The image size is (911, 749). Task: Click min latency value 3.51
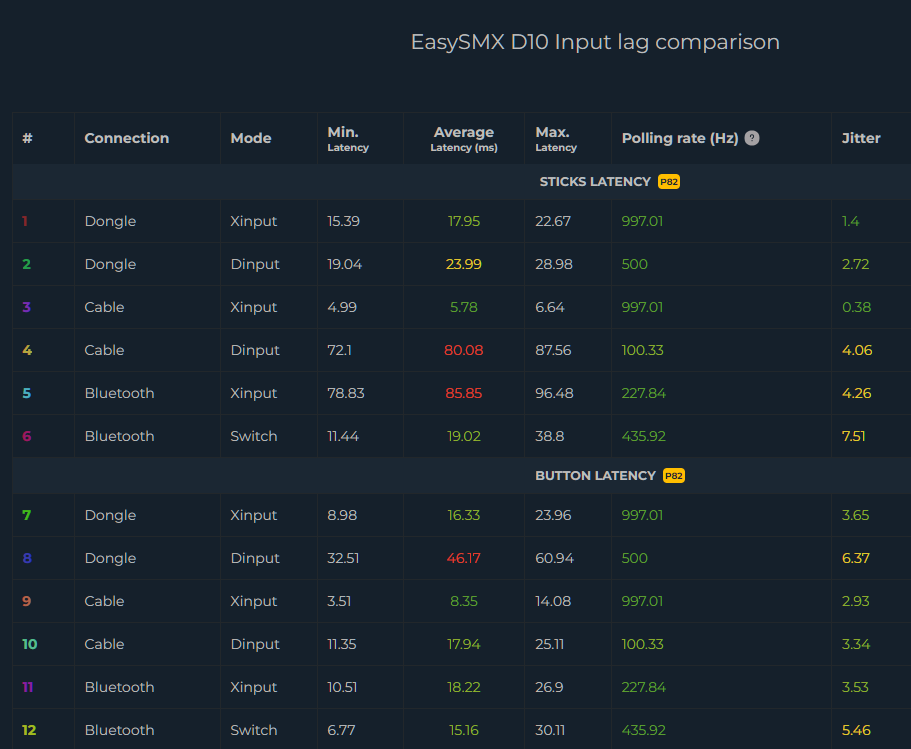click(339, 601)
